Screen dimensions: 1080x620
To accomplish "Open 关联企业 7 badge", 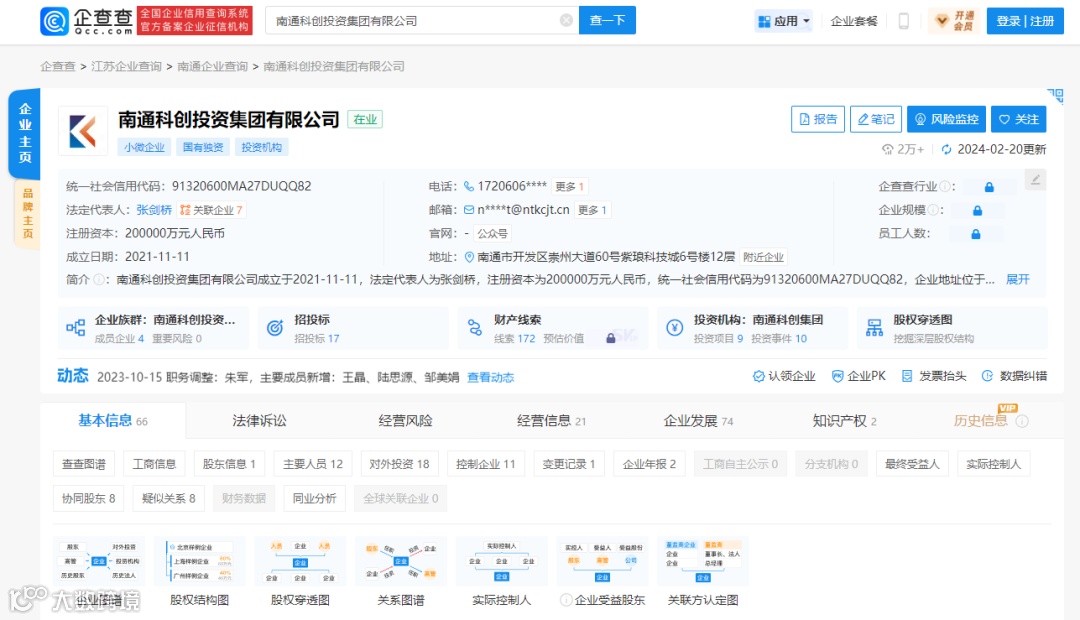I will tap(211, 210).
